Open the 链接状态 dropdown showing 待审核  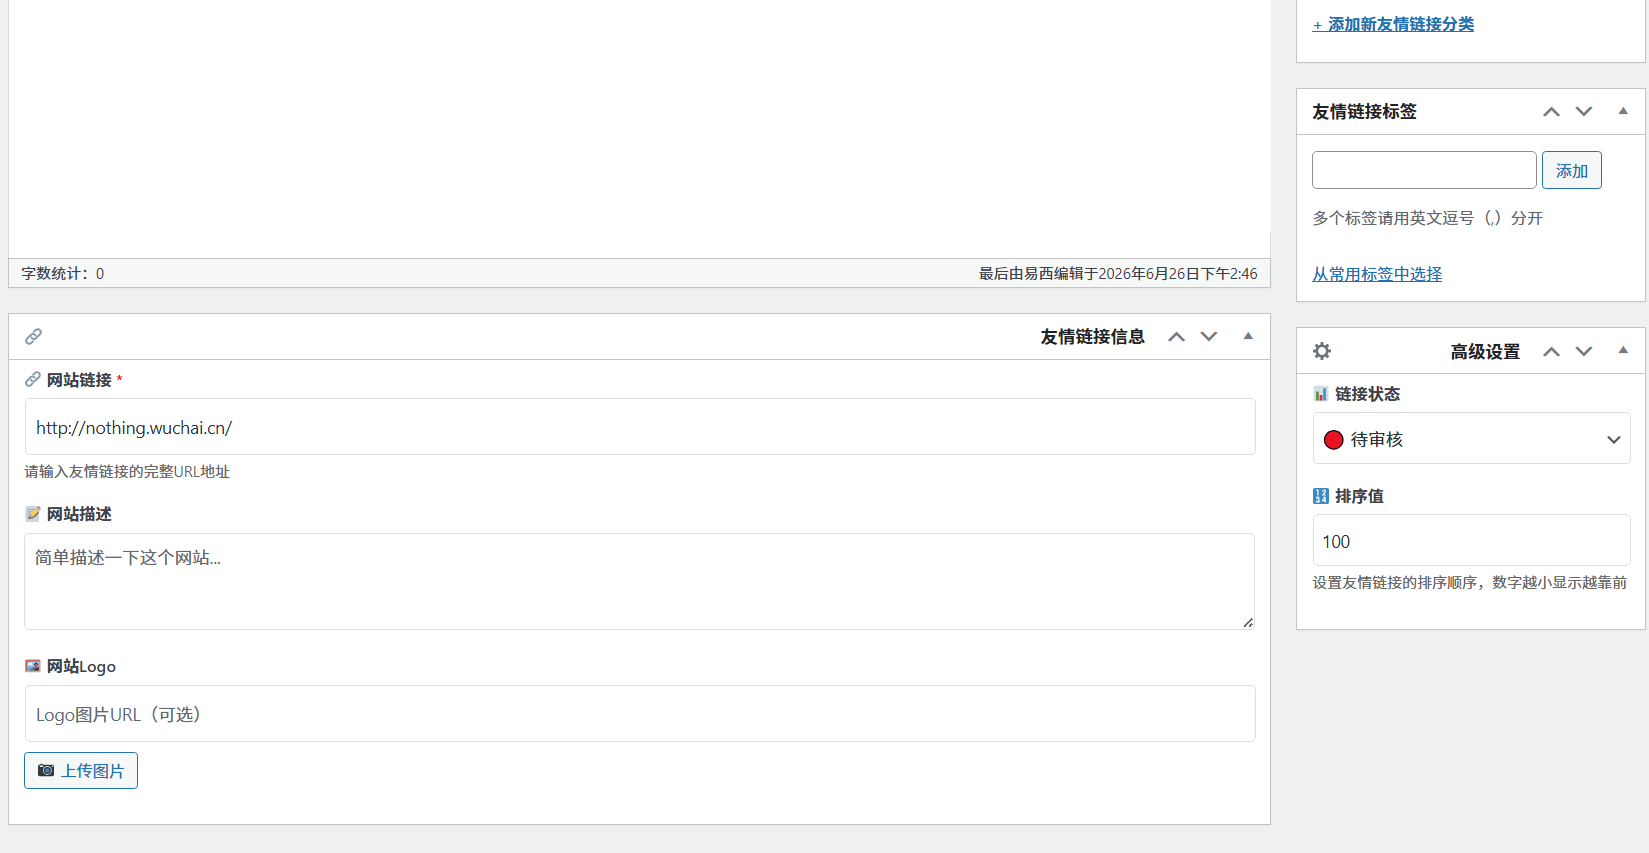[1471, 439]
